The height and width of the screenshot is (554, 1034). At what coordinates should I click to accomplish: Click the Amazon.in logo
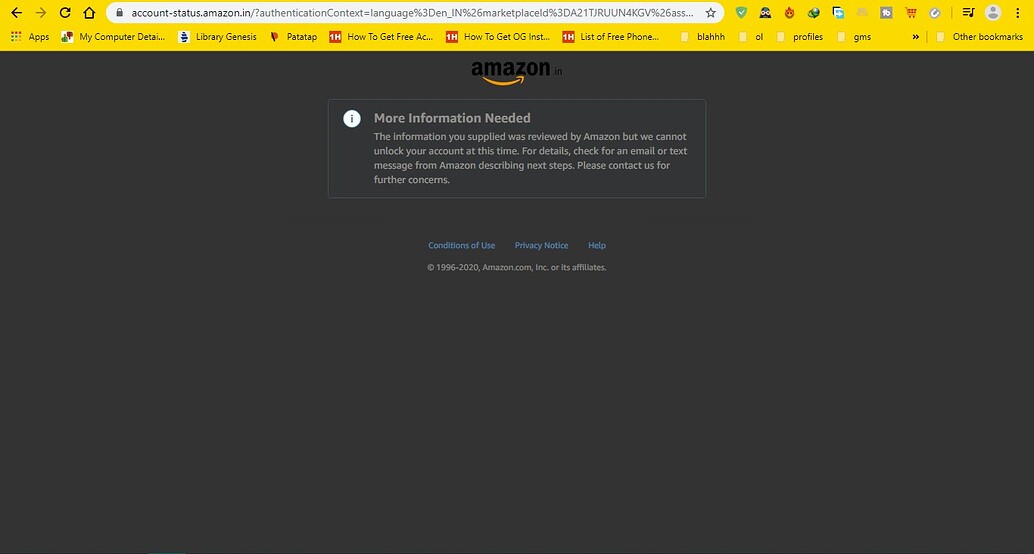516,71
